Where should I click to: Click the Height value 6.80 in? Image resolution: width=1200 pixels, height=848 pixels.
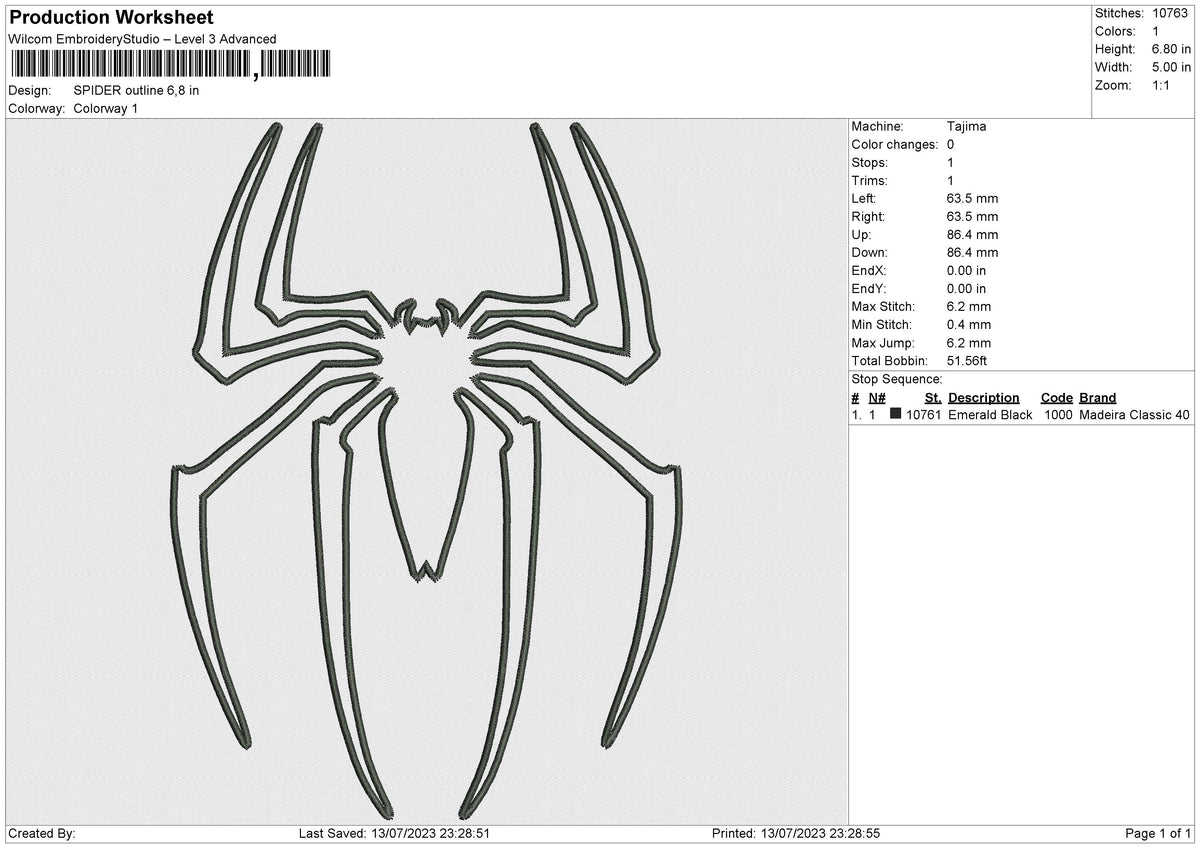click(1170, 49)
